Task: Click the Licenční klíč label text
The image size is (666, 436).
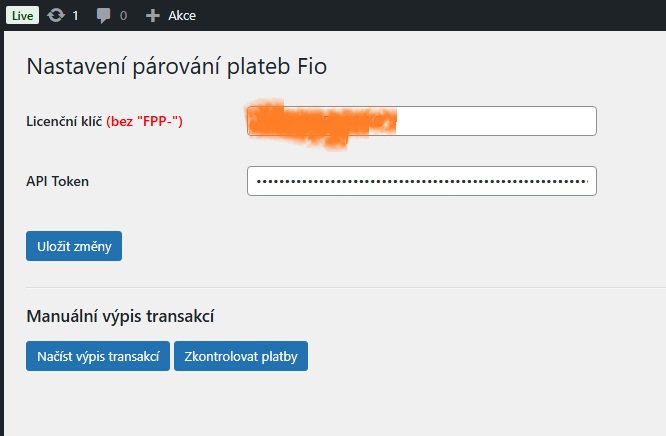Action: point(64,121)
